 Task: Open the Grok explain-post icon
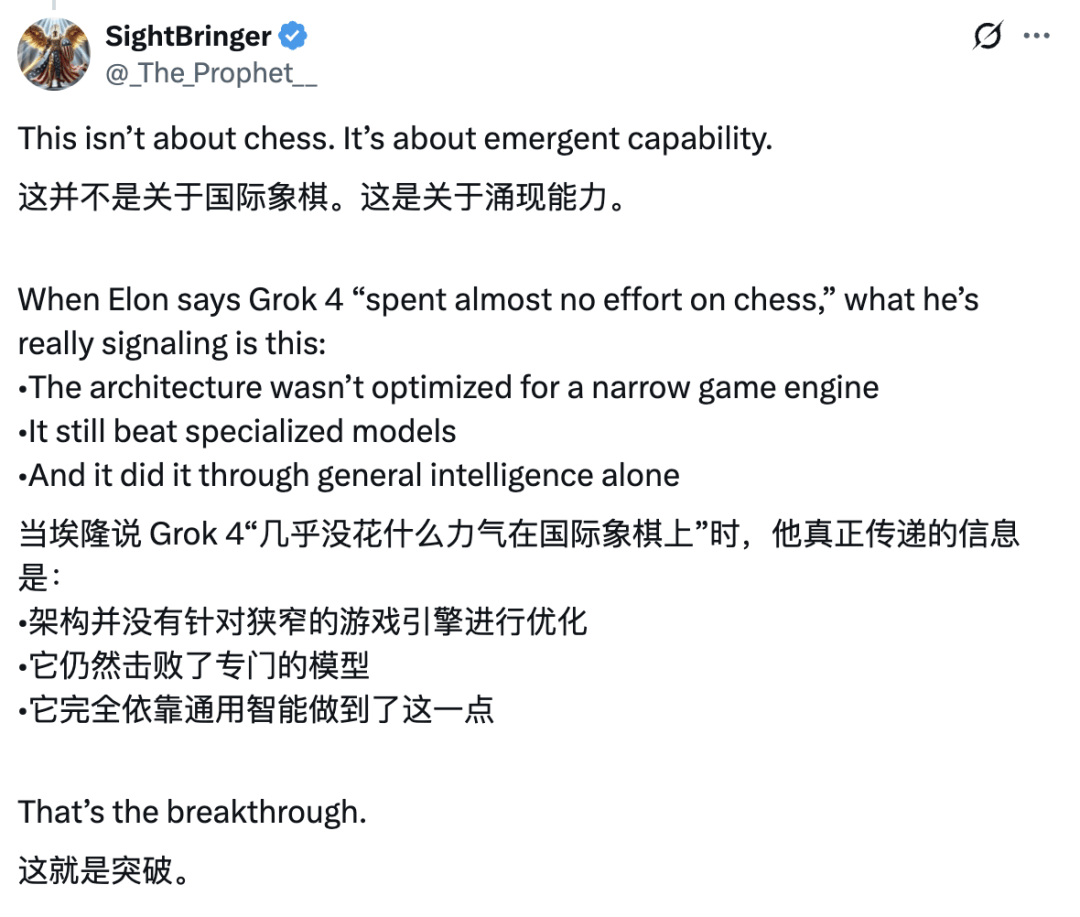[x=988, y=36]
